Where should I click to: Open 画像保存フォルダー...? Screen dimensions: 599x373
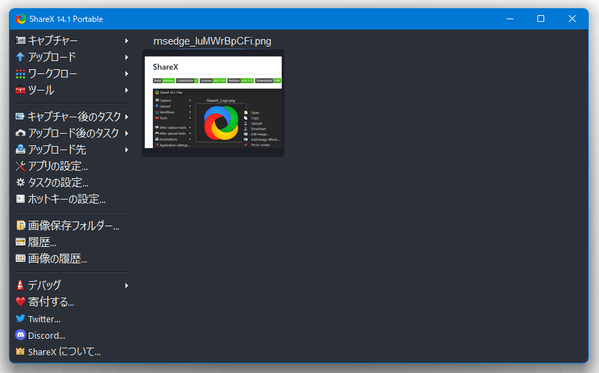(x=73, y=225)
